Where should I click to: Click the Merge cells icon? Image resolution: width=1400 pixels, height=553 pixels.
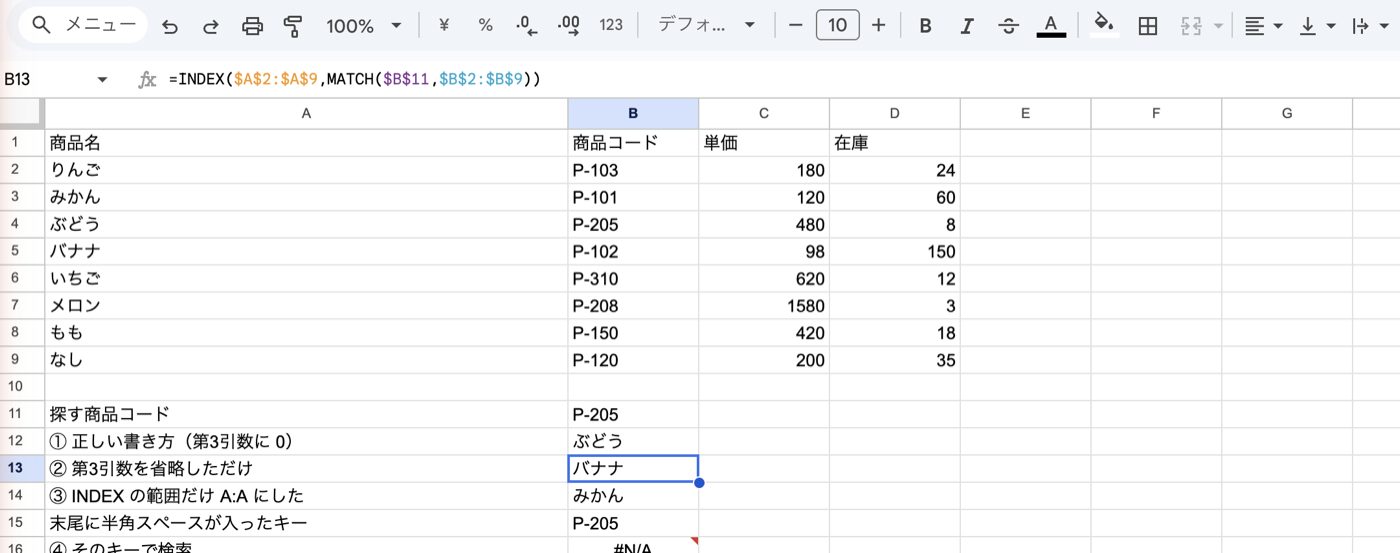coord(1191,26)
